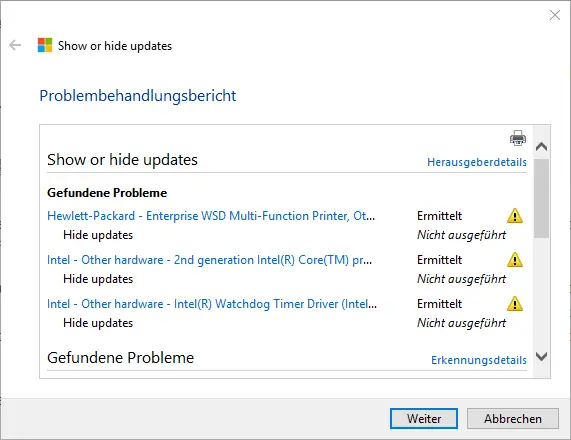
Task: Click the scroll up arrow
Action: click(542, 146)
